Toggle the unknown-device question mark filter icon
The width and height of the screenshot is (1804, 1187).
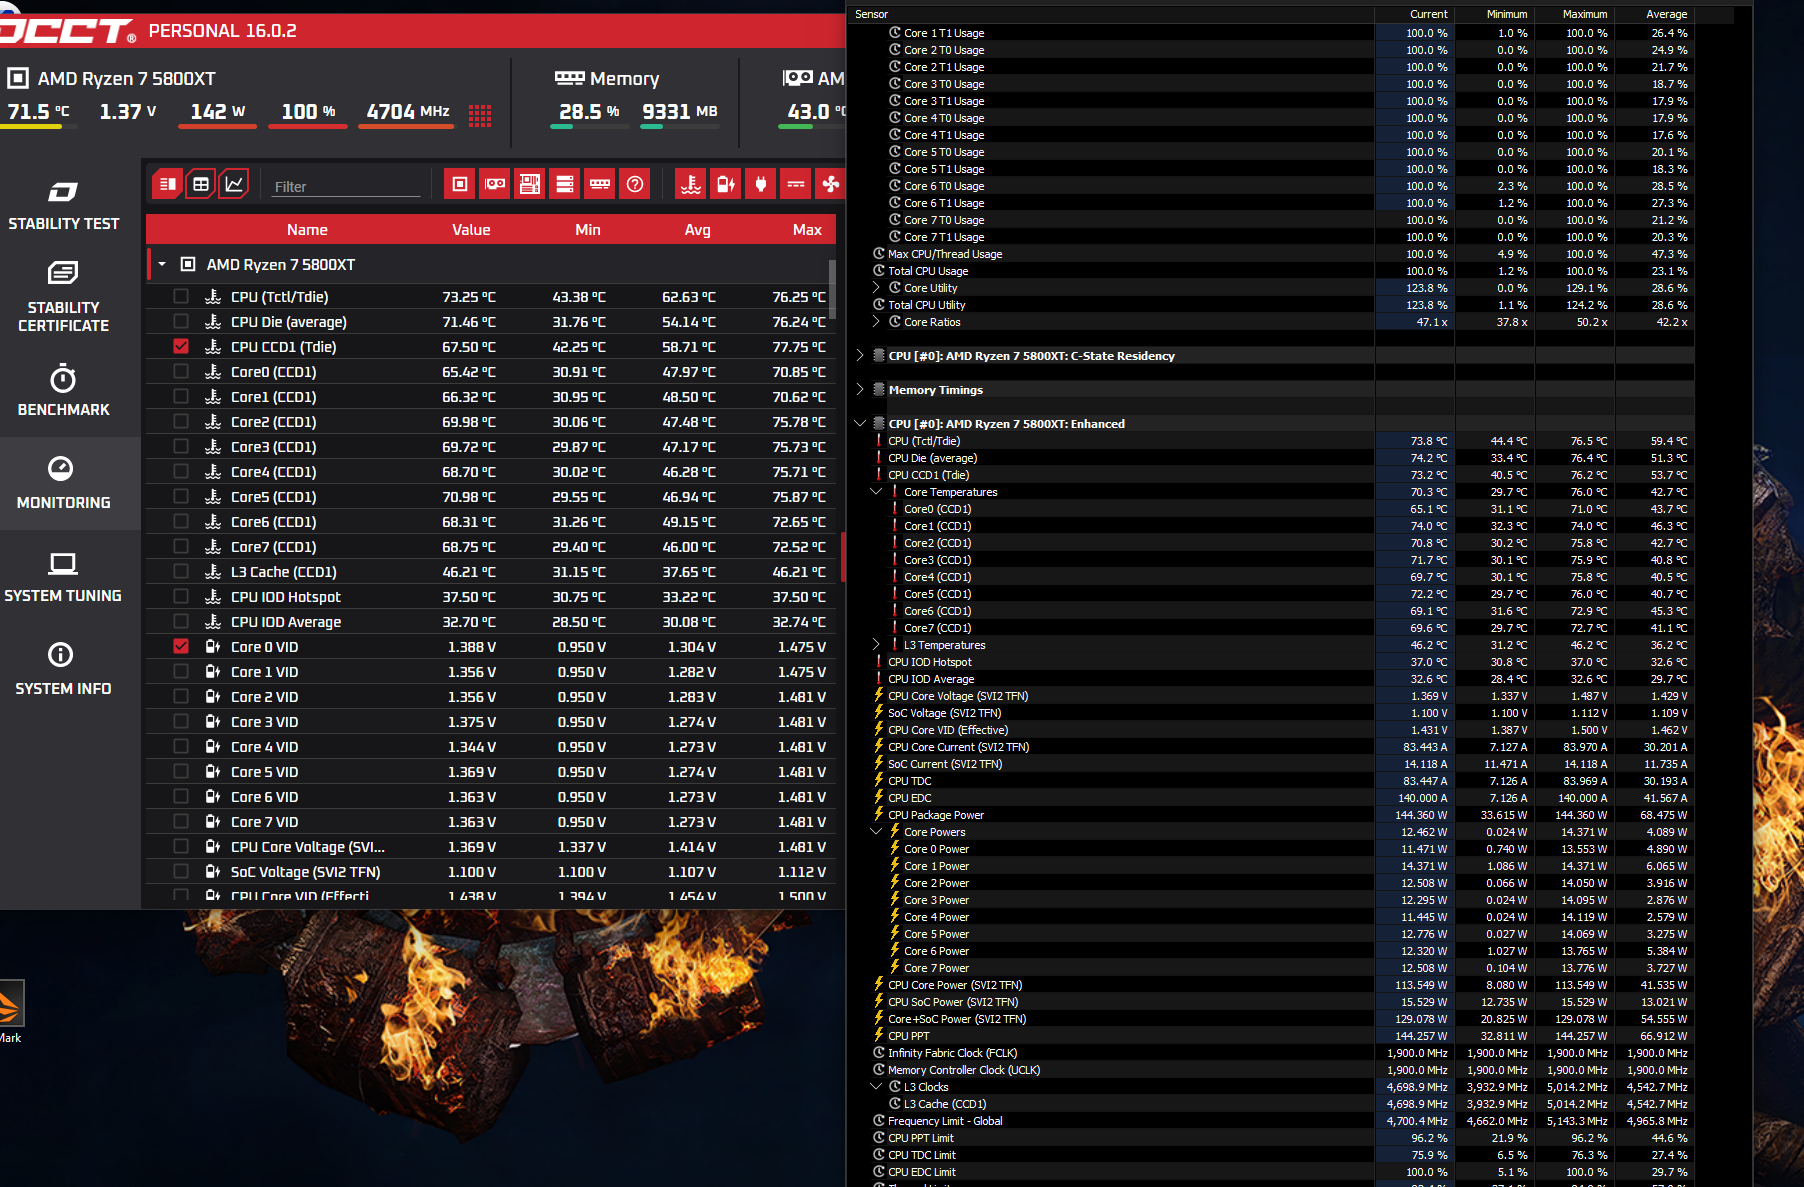(x=635, y=184)
